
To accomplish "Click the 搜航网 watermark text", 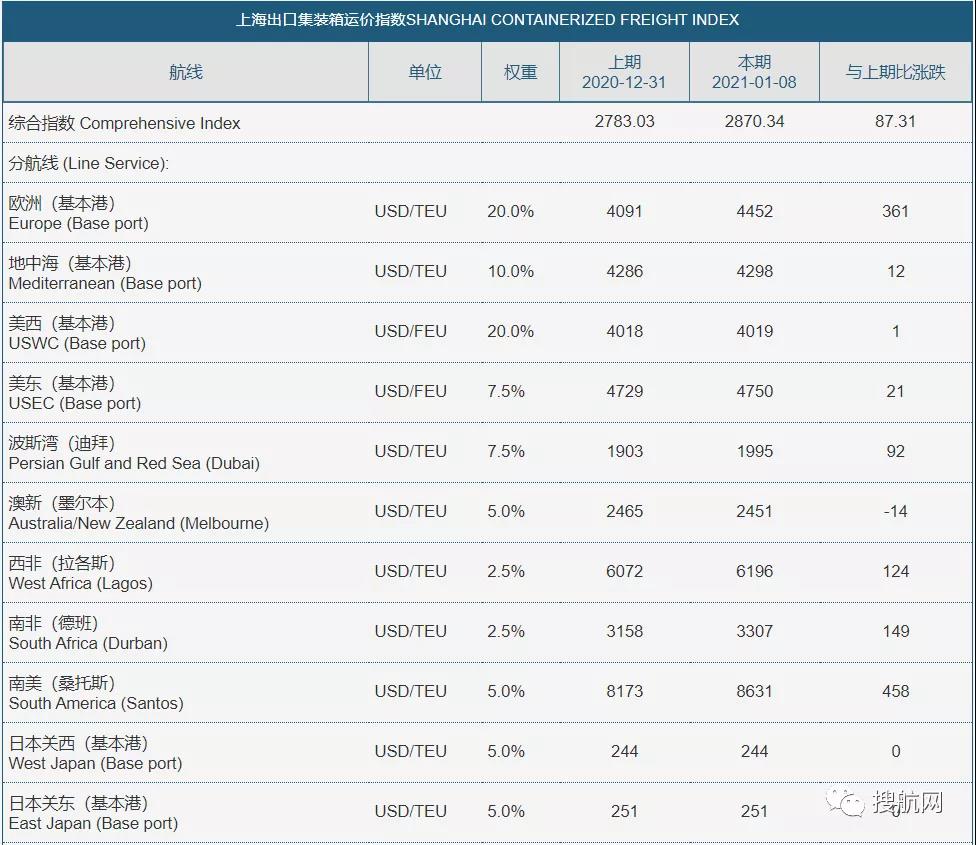I will click(908, 802).
